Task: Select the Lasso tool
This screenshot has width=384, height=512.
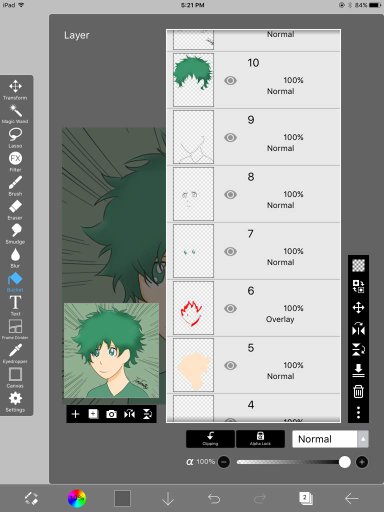Action: [x=15, y=138]
